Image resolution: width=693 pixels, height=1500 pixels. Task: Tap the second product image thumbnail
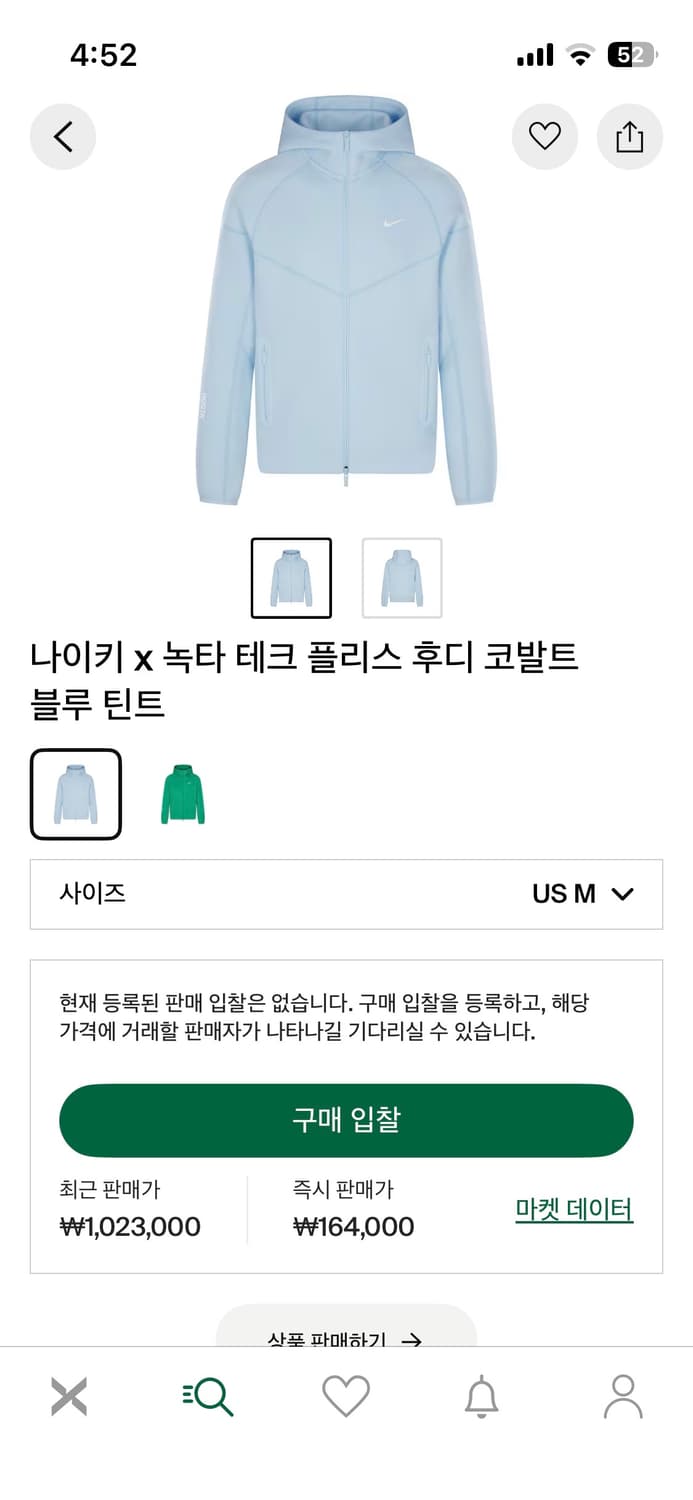(400, 578)
